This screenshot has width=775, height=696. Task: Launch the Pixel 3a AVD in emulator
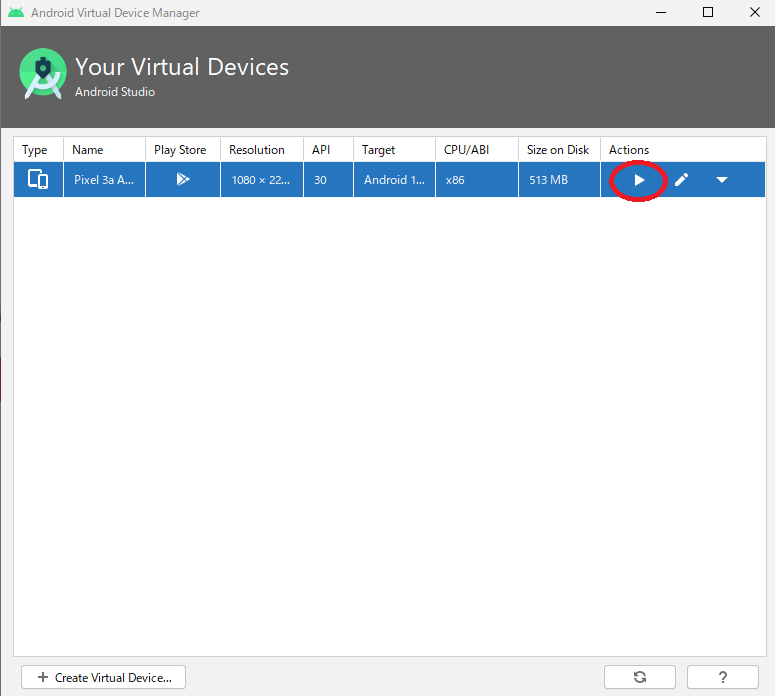[x=639, y=180]
